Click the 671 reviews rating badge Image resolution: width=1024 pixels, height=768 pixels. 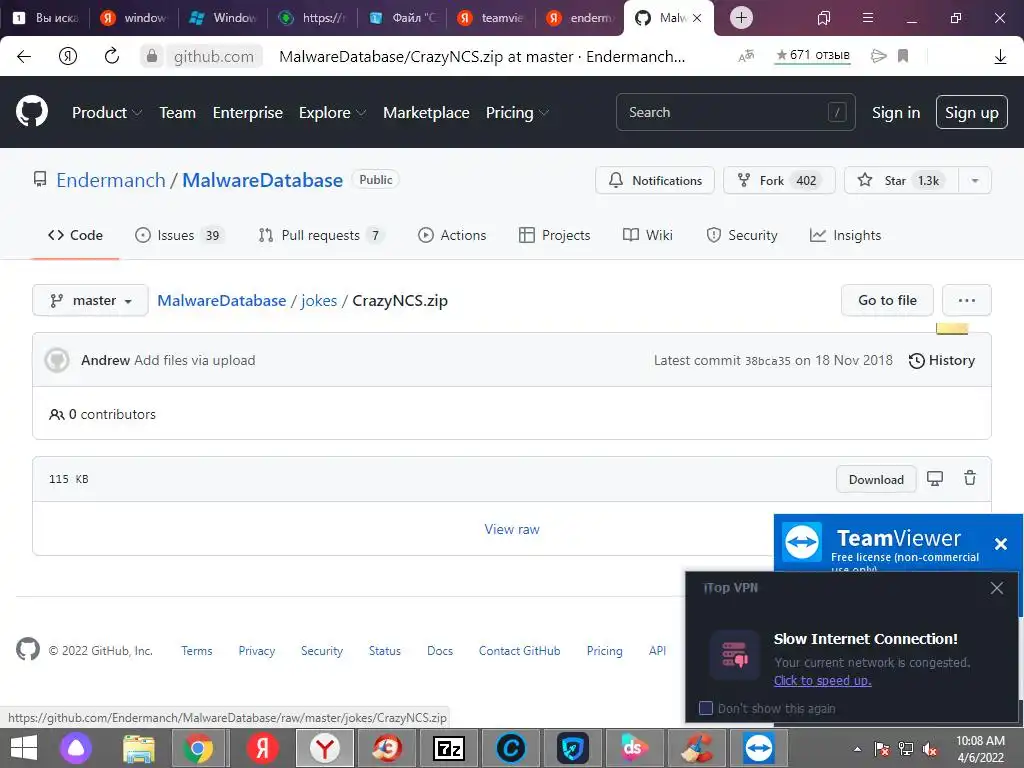pos(812,56)
